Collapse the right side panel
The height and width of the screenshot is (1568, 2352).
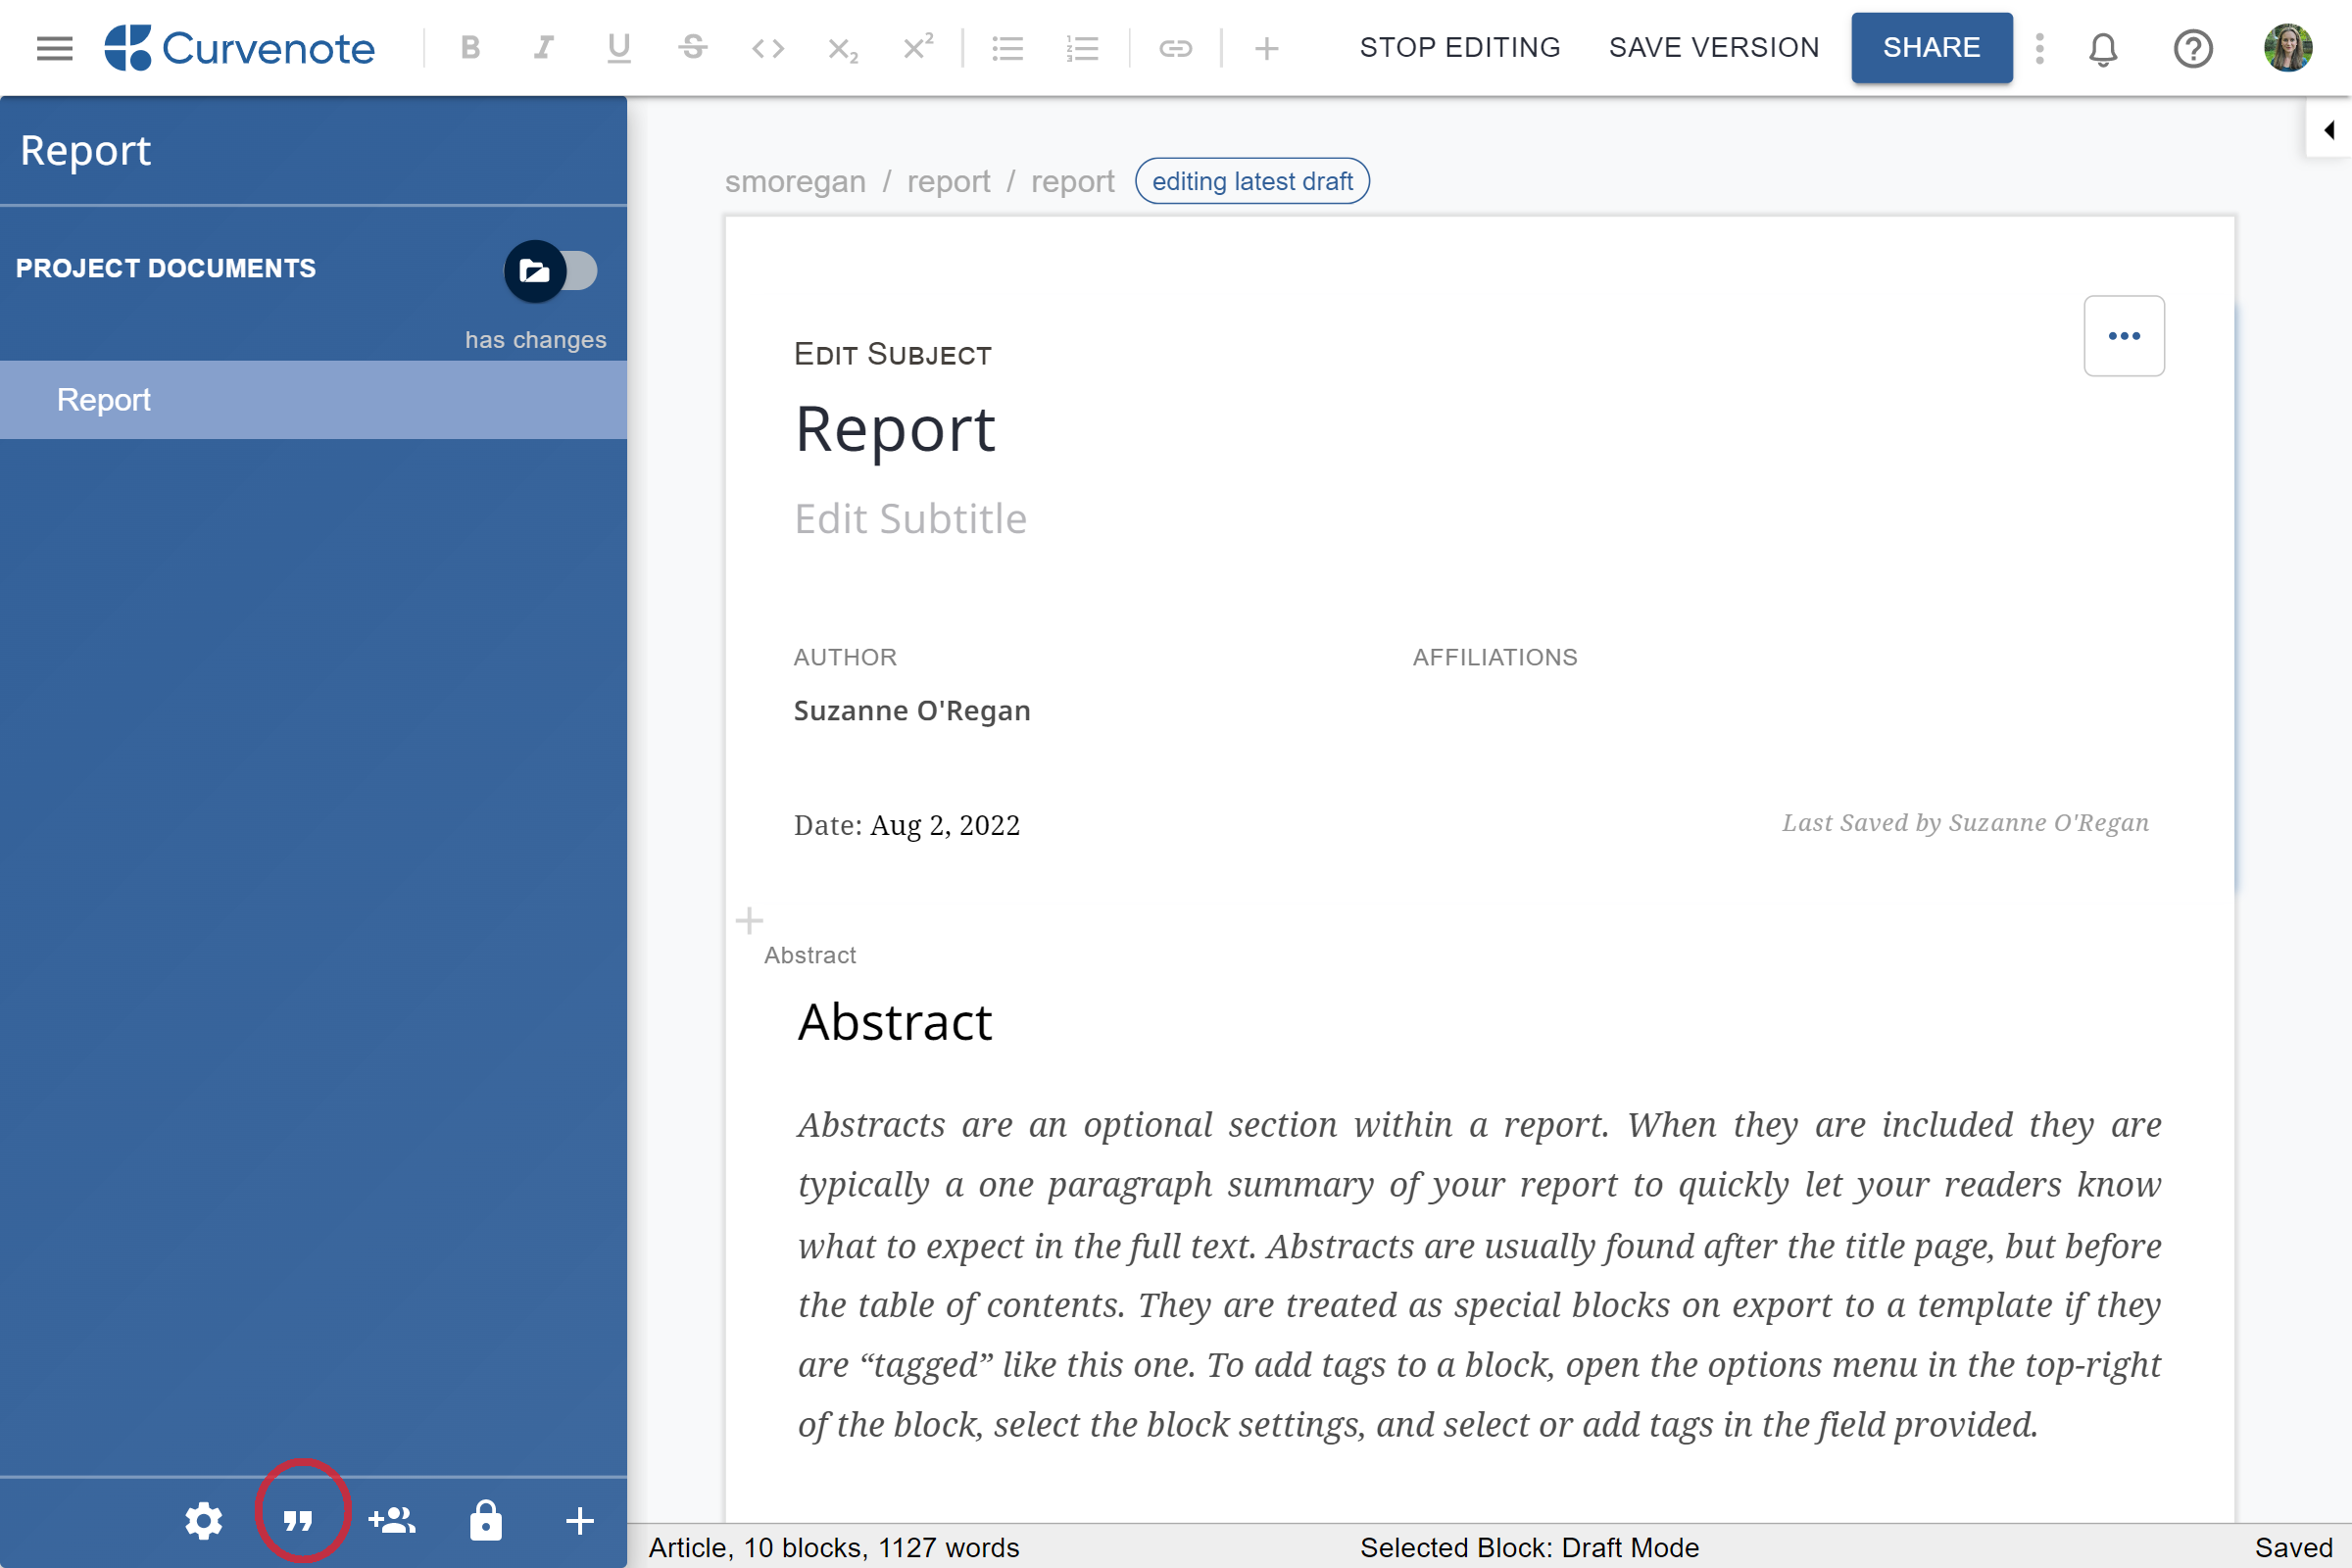(x=2330, y=129)
